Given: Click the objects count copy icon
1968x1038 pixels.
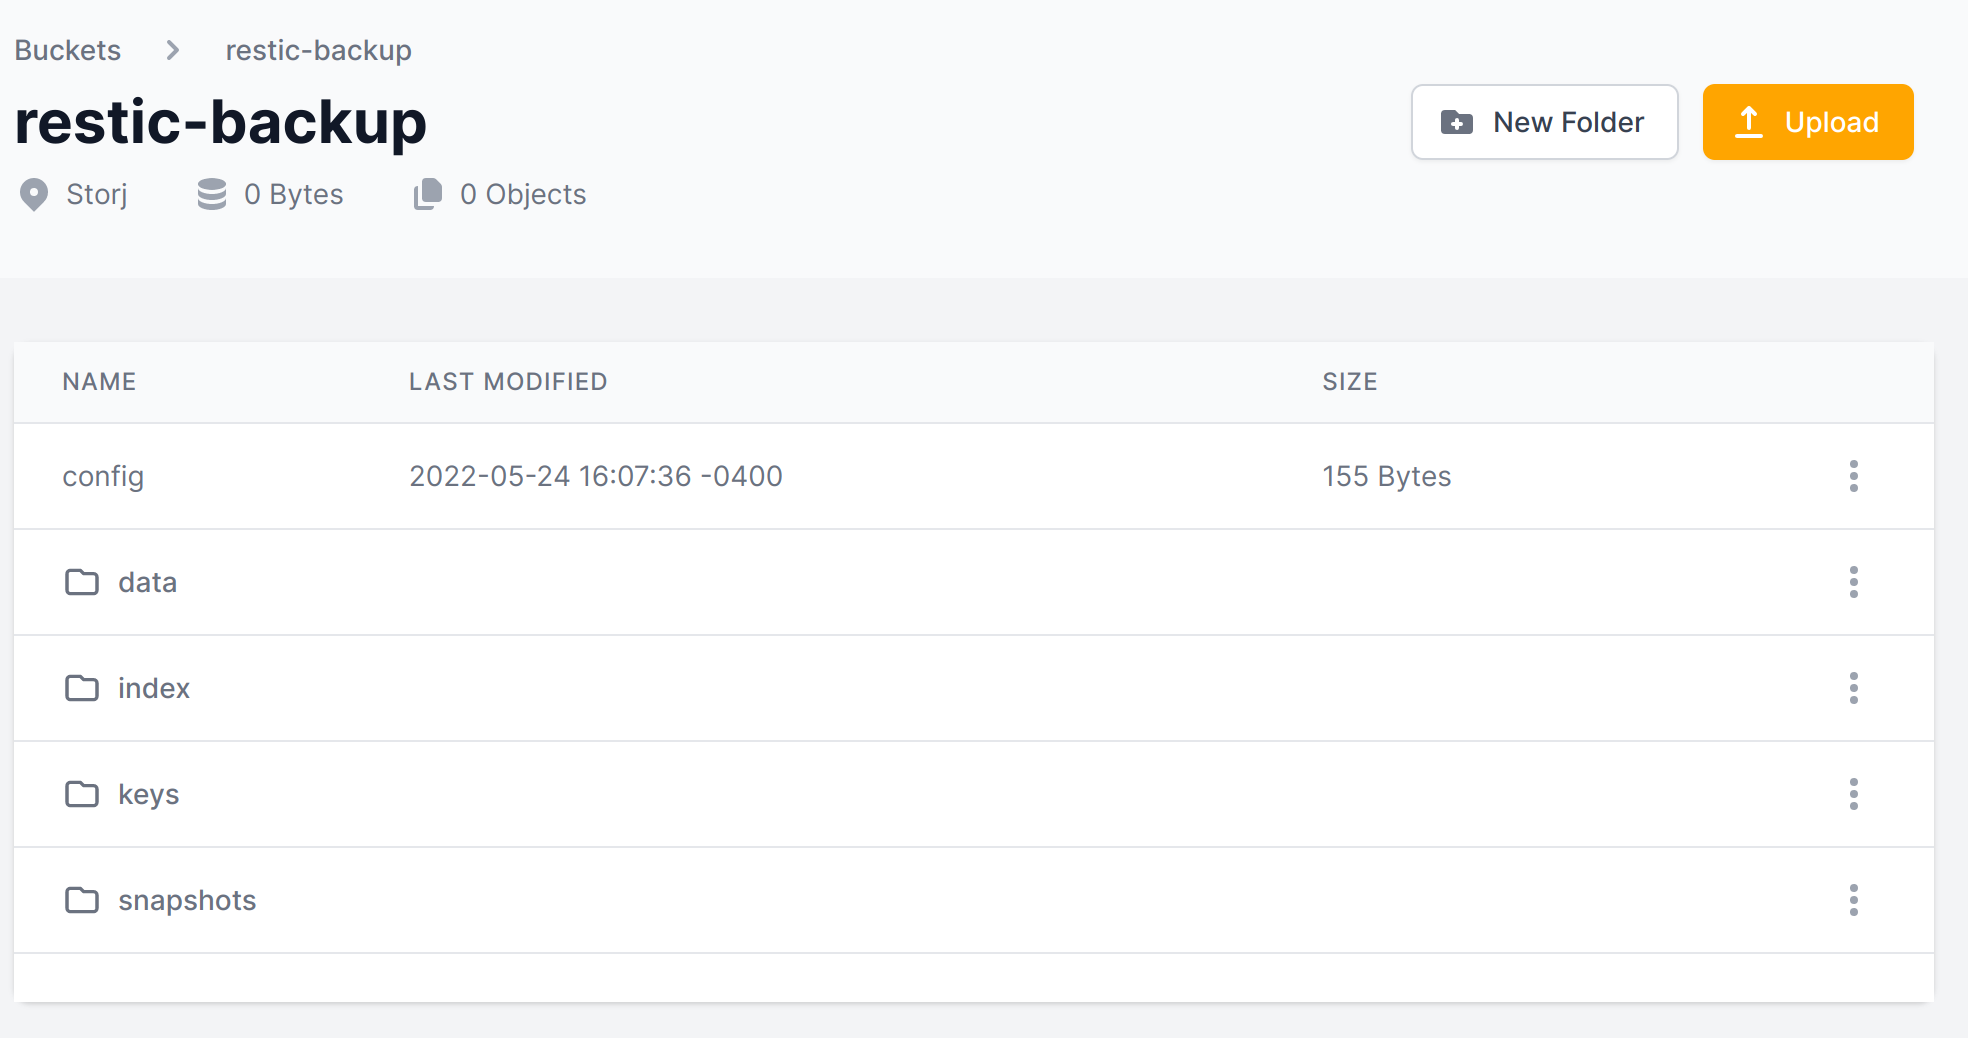Looking at the screenshot, I should pyautogui.click(x=428, y=195).
